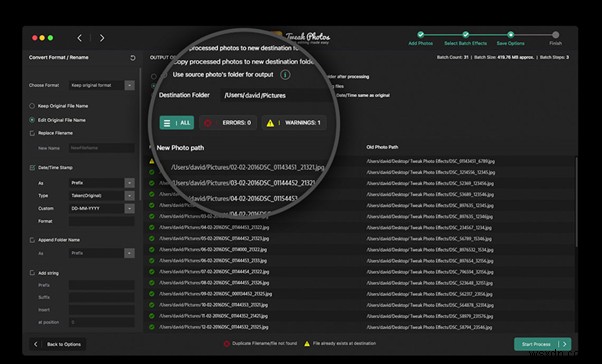Click green check for 06-02-2016DSC_014000_21322.jpg
602x364 pixels.
pos(152,250)
